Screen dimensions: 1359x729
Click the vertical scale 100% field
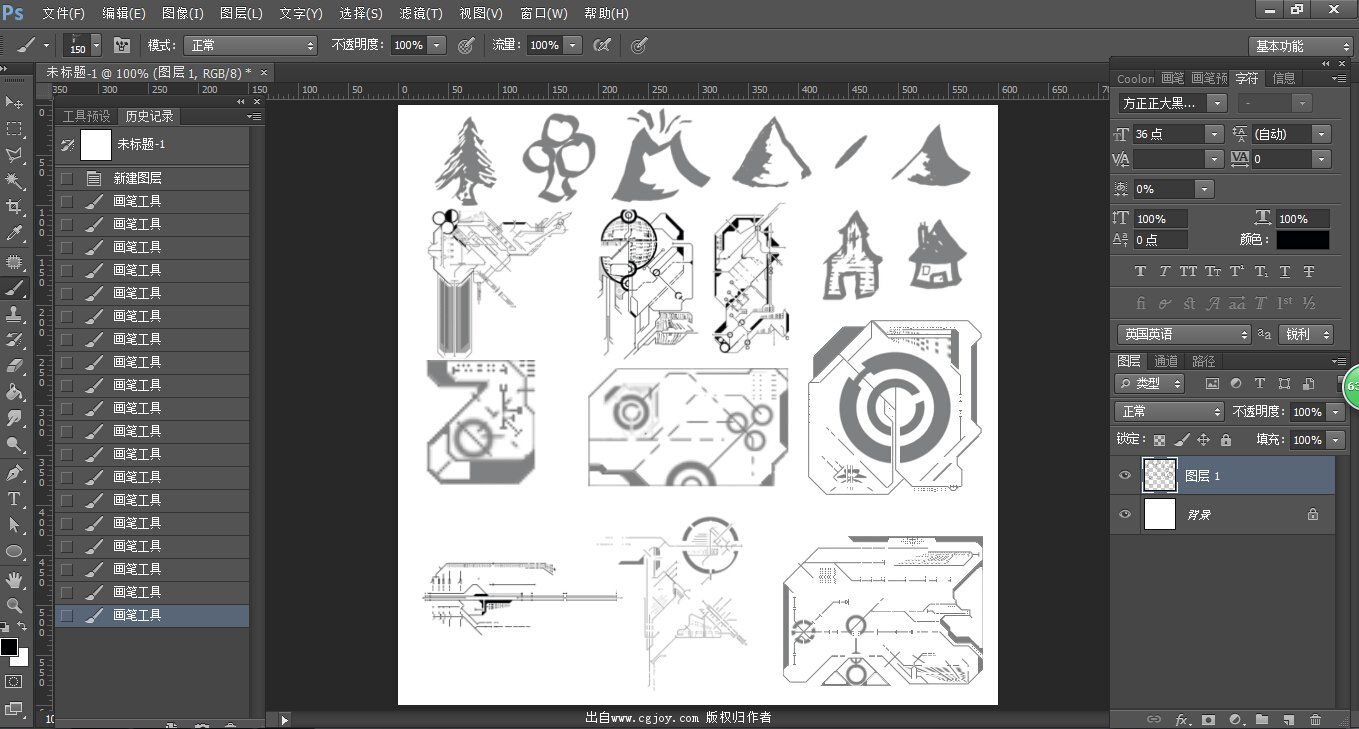coord(1161,218)
